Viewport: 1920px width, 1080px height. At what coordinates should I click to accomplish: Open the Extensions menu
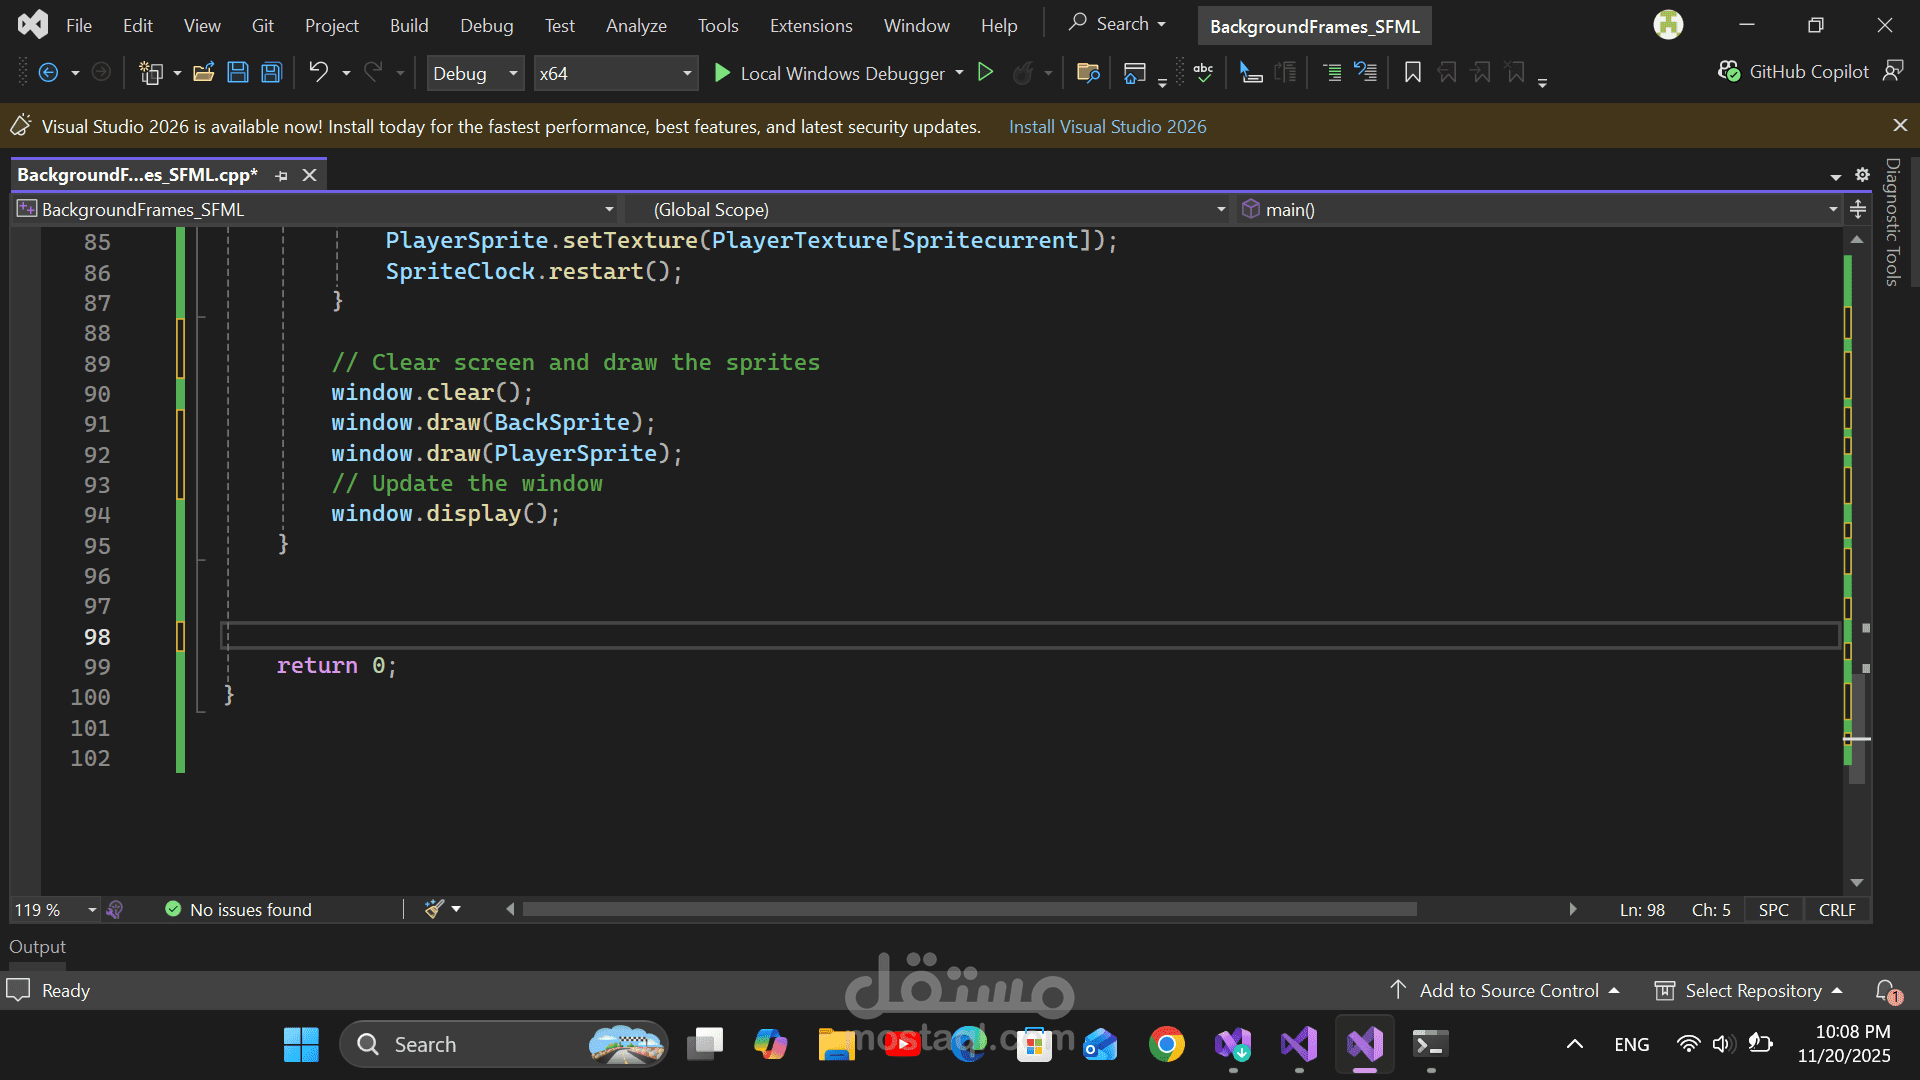(x=810, y=26)
